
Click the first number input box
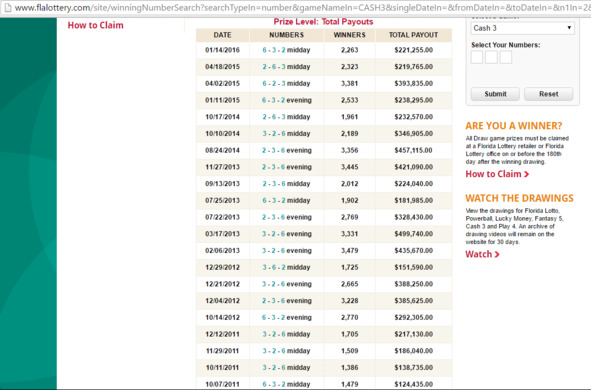tap(477, 58)
